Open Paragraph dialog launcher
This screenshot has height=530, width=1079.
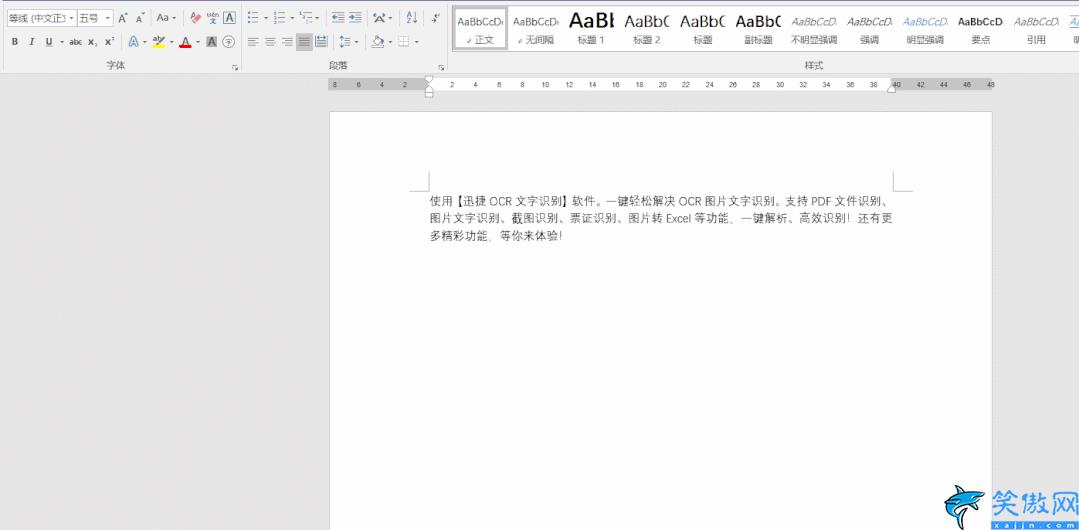(x=442, y=67)
